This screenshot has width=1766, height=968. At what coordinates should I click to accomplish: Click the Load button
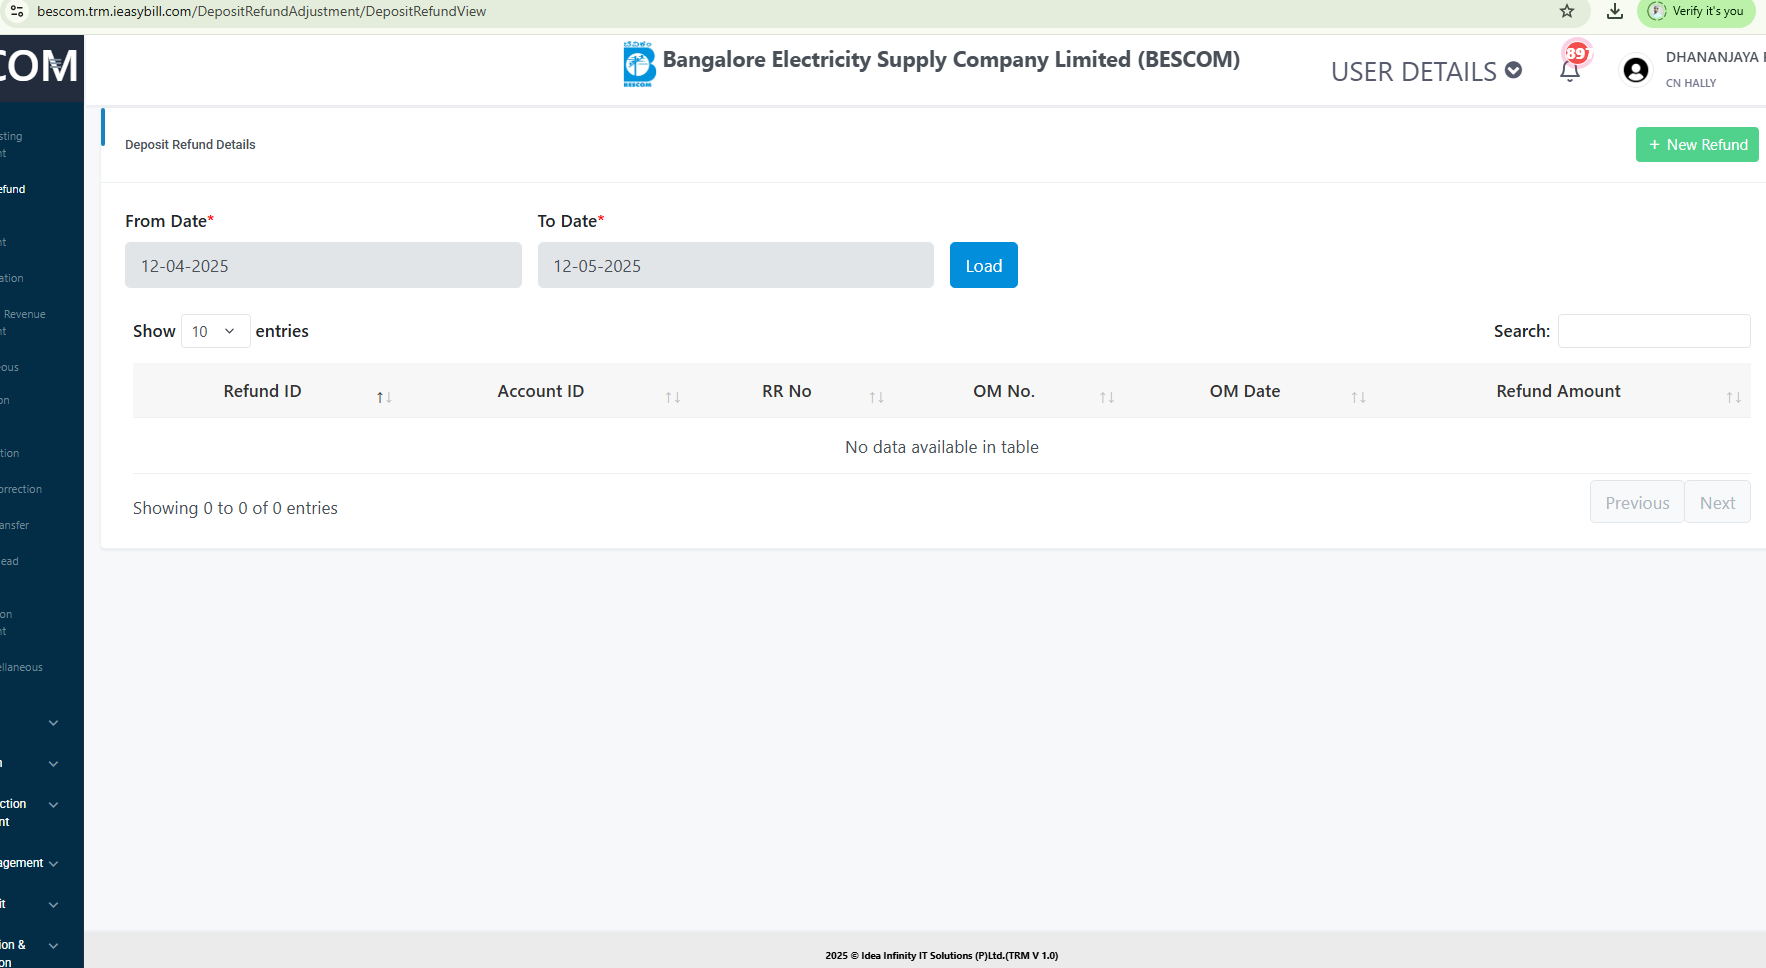[x=983, y=265]
